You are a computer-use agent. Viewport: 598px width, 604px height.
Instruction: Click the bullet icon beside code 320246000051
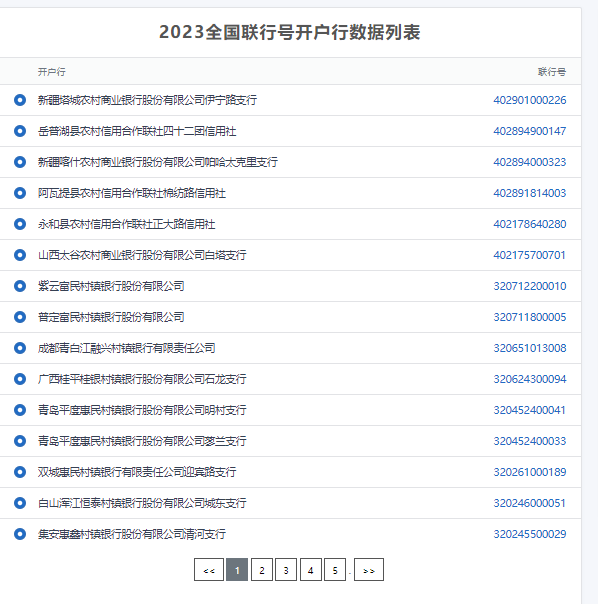click(x=20, y=503)
